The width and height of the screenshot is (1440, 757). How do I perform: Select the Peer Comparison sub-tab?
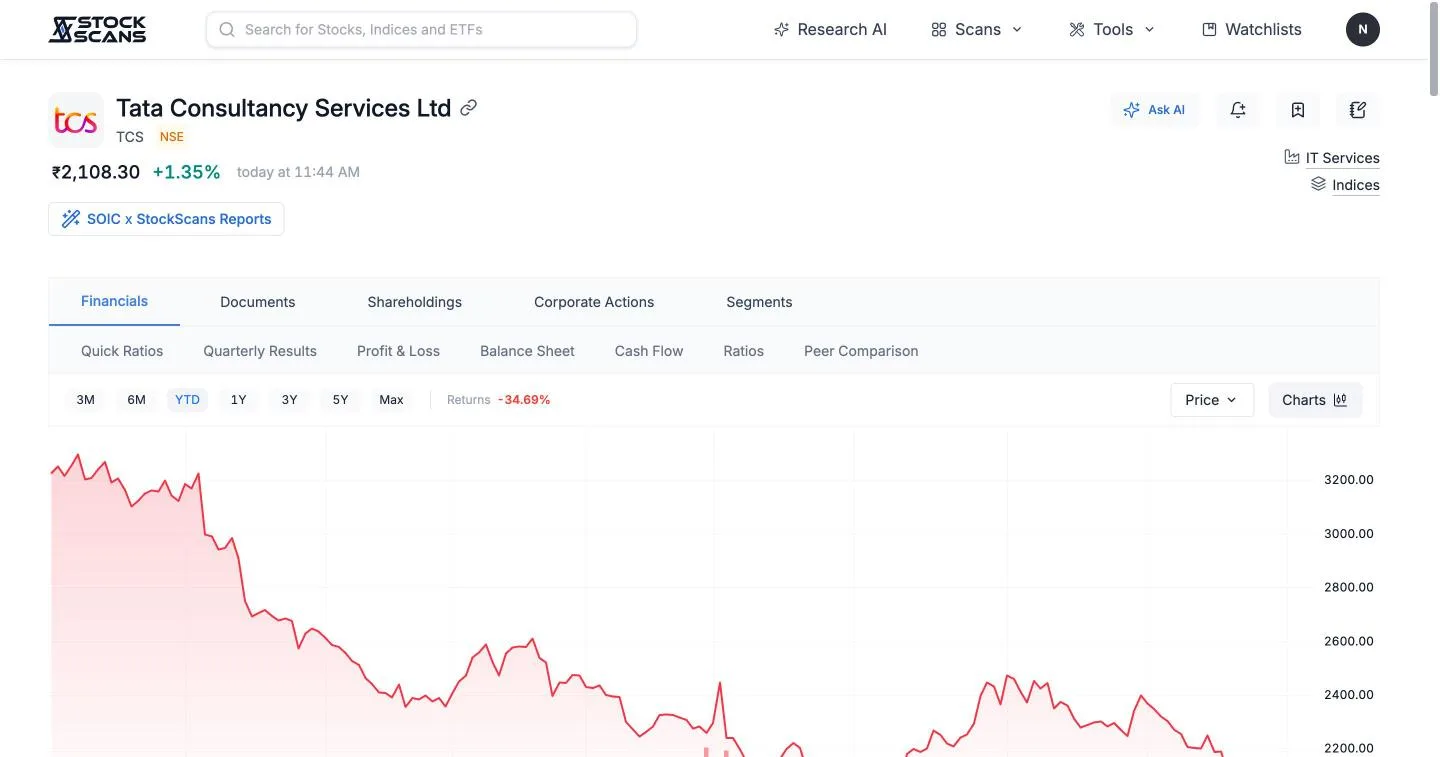pyautogui.click(x=861, y=351)
